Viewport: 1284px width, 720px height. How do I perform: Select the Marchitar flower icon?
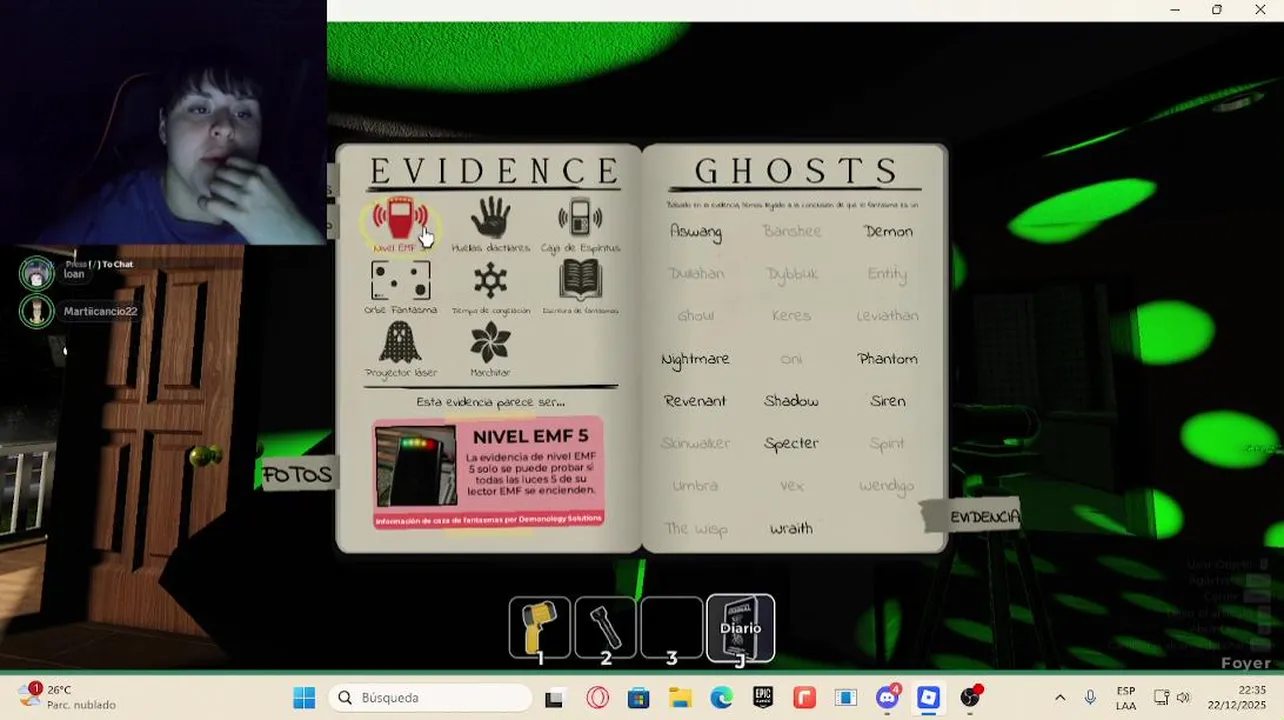click(x=490, y=344)
